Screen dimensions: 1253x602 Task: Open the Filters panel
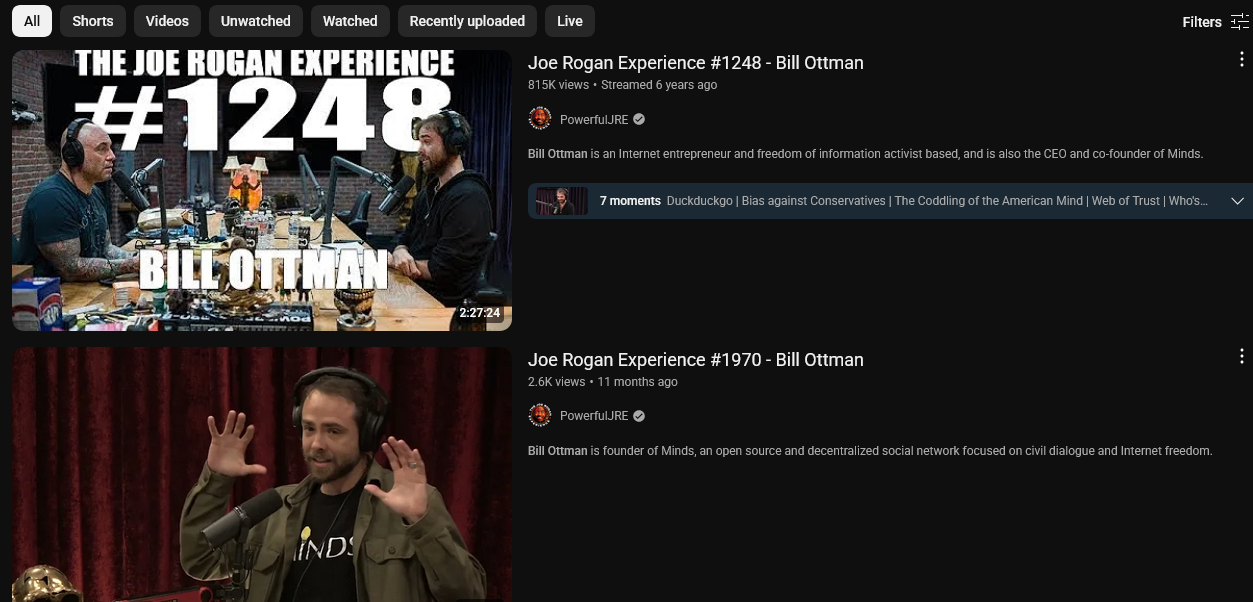[x=1215, y=22]
